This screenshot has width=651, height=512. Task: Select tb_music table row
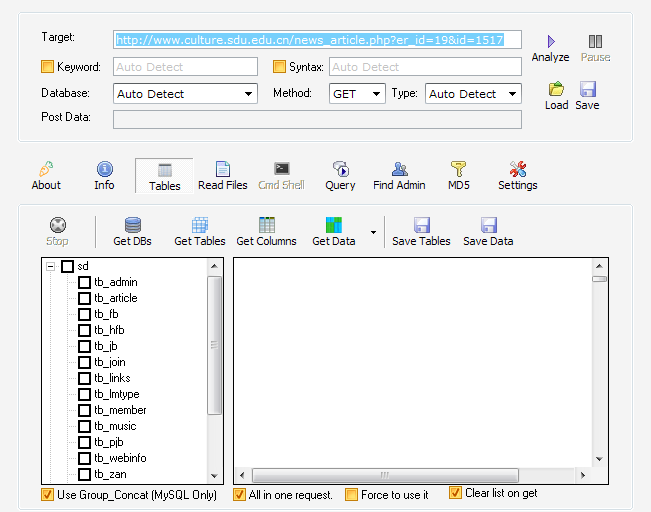(x=115, y=426)
